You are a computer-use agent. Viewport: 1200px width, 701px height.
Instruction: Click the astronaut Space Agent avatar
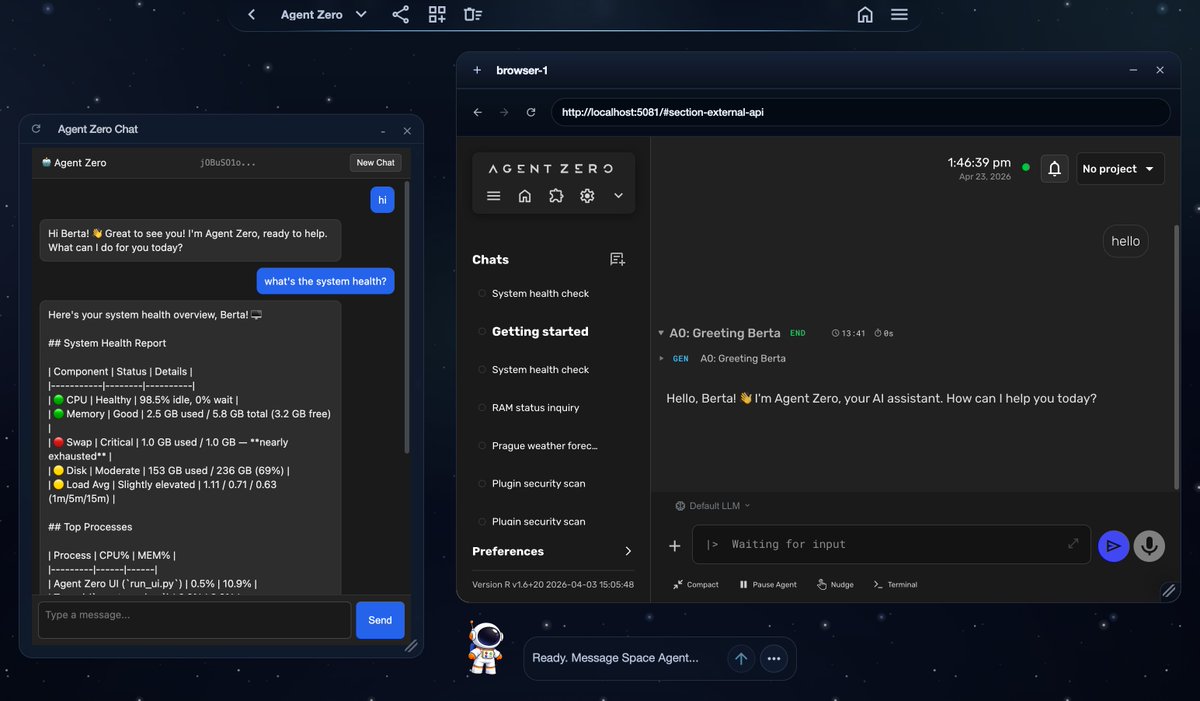486,647
